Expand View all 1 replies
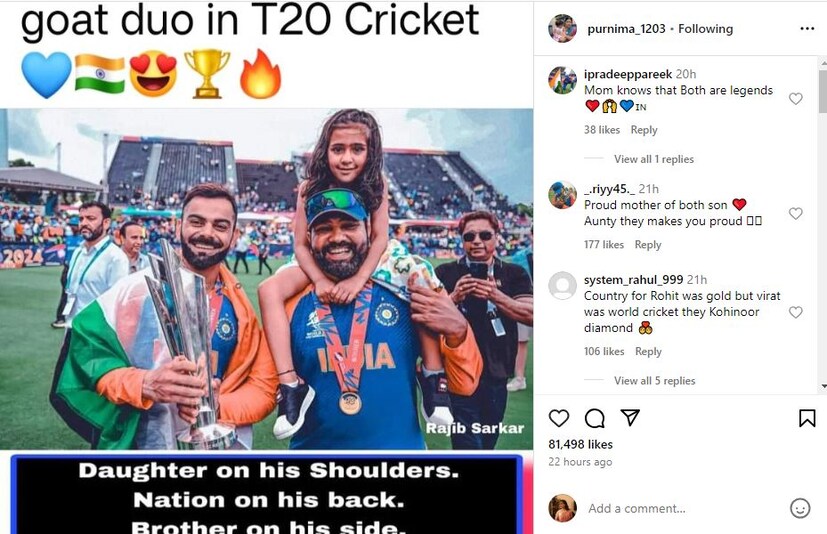Screen dimensions: 827x534 tap(653, 159)
